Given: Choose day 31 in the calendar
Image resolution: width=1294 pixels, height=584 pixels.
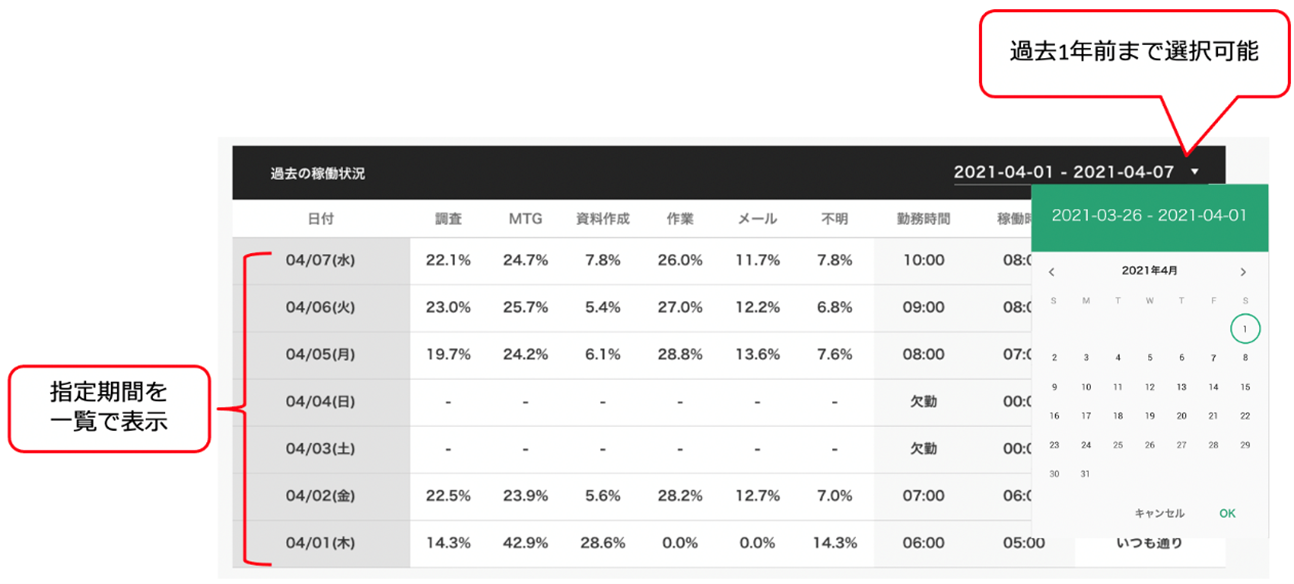Looking at the screenshot, I should point(1086,474).
